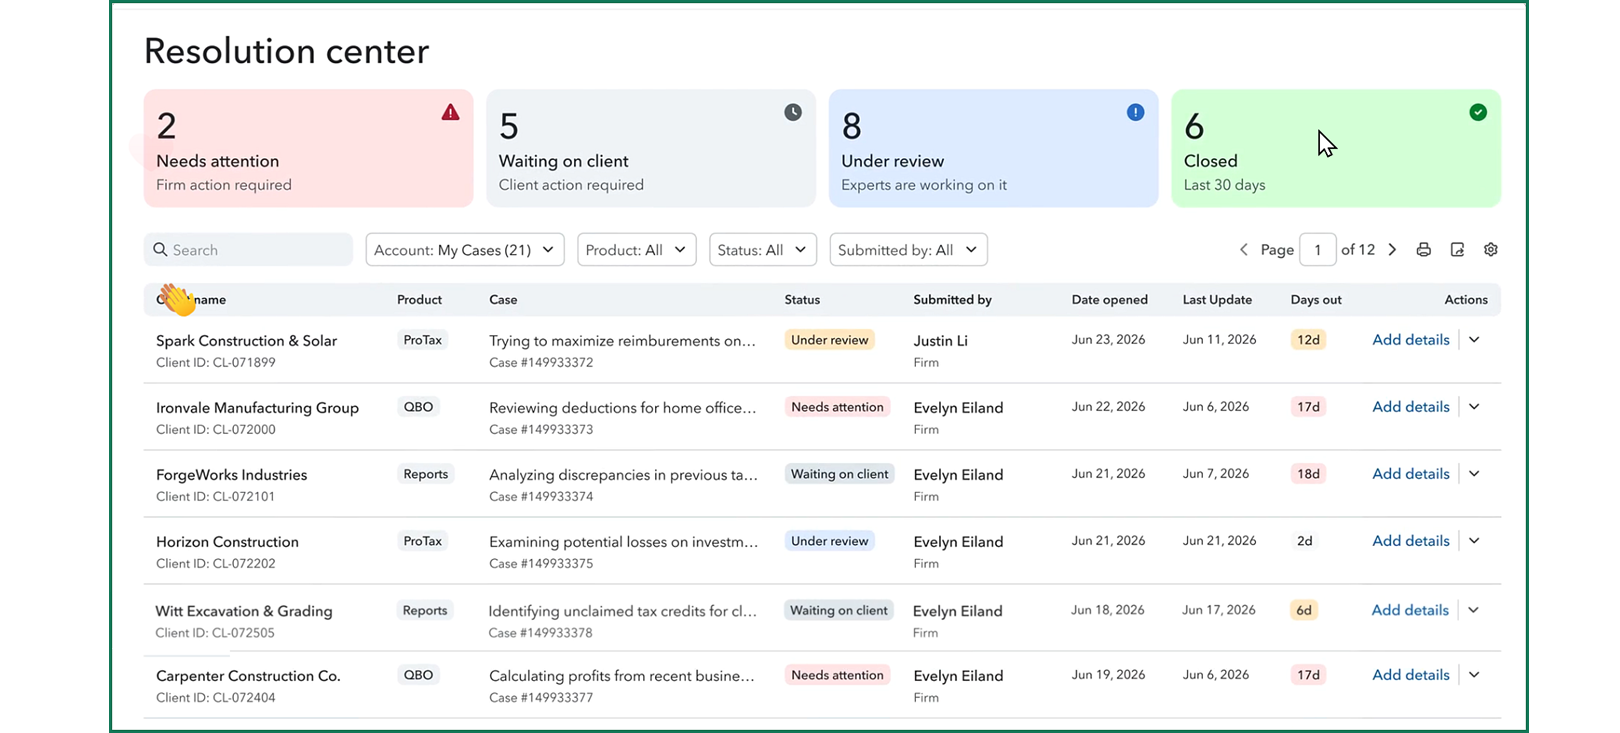Viewport: 1620px width, 733px height.
Task: Click the 6d days out badge
Action: pyautogui.click(x=1303, y=610)
